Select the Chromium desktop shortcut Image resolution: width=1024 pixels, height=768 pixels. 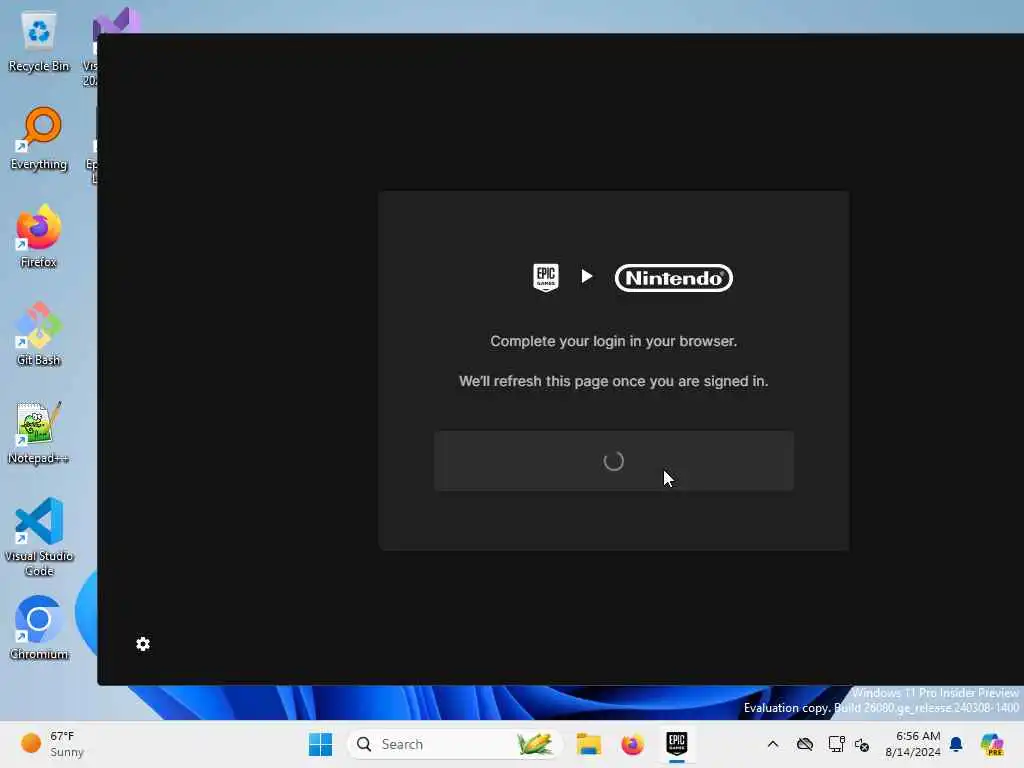(39, 628)
